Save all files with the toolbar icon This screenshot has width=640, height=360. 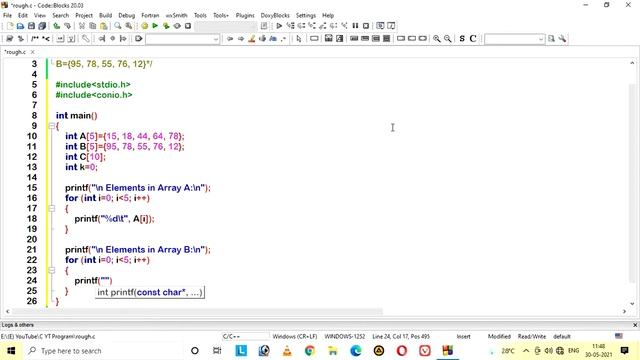click(x=42, y=26)
